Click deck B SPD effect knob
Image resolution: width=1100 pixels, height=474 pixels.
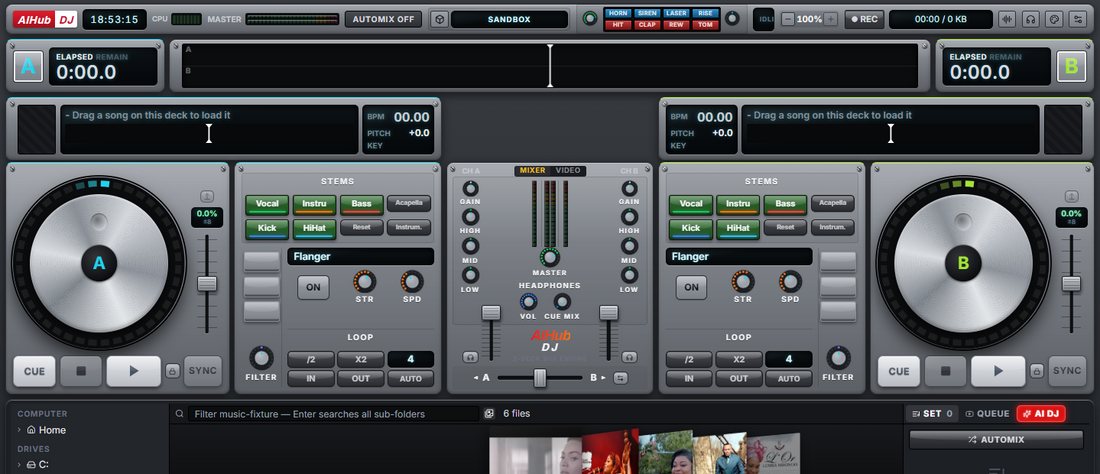(790, 282)
